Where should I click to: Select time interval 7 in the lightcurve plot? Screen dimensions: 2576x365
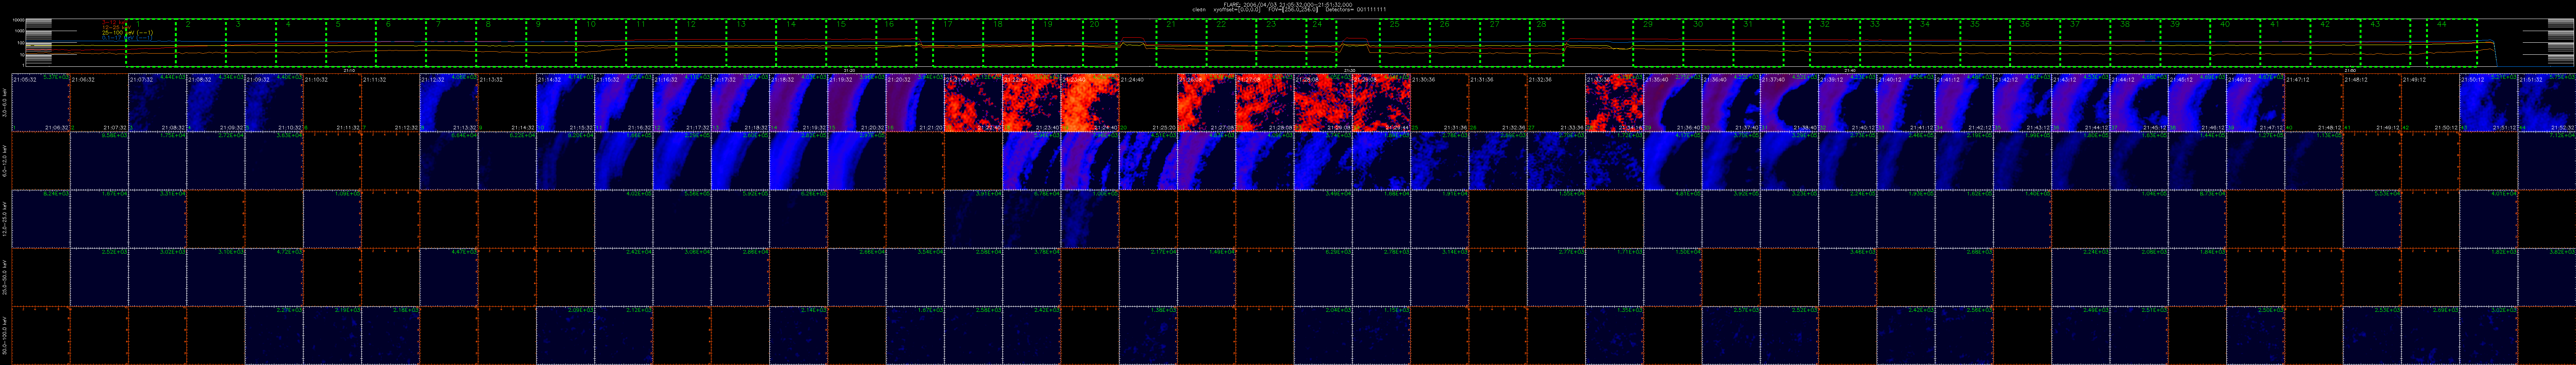(x=451, y=43)
